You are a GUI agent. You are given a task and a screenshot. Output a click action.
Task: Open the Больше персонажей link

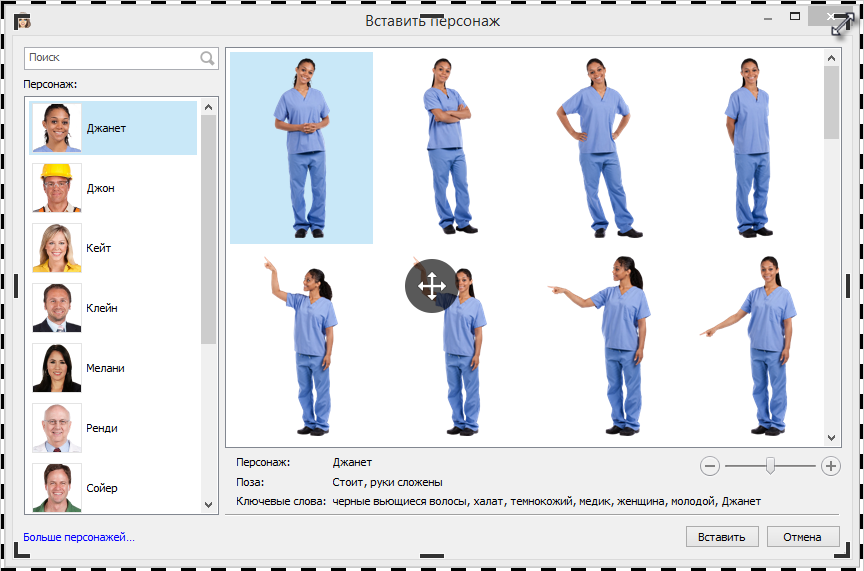pyautogui.click(x=79, y=537)
